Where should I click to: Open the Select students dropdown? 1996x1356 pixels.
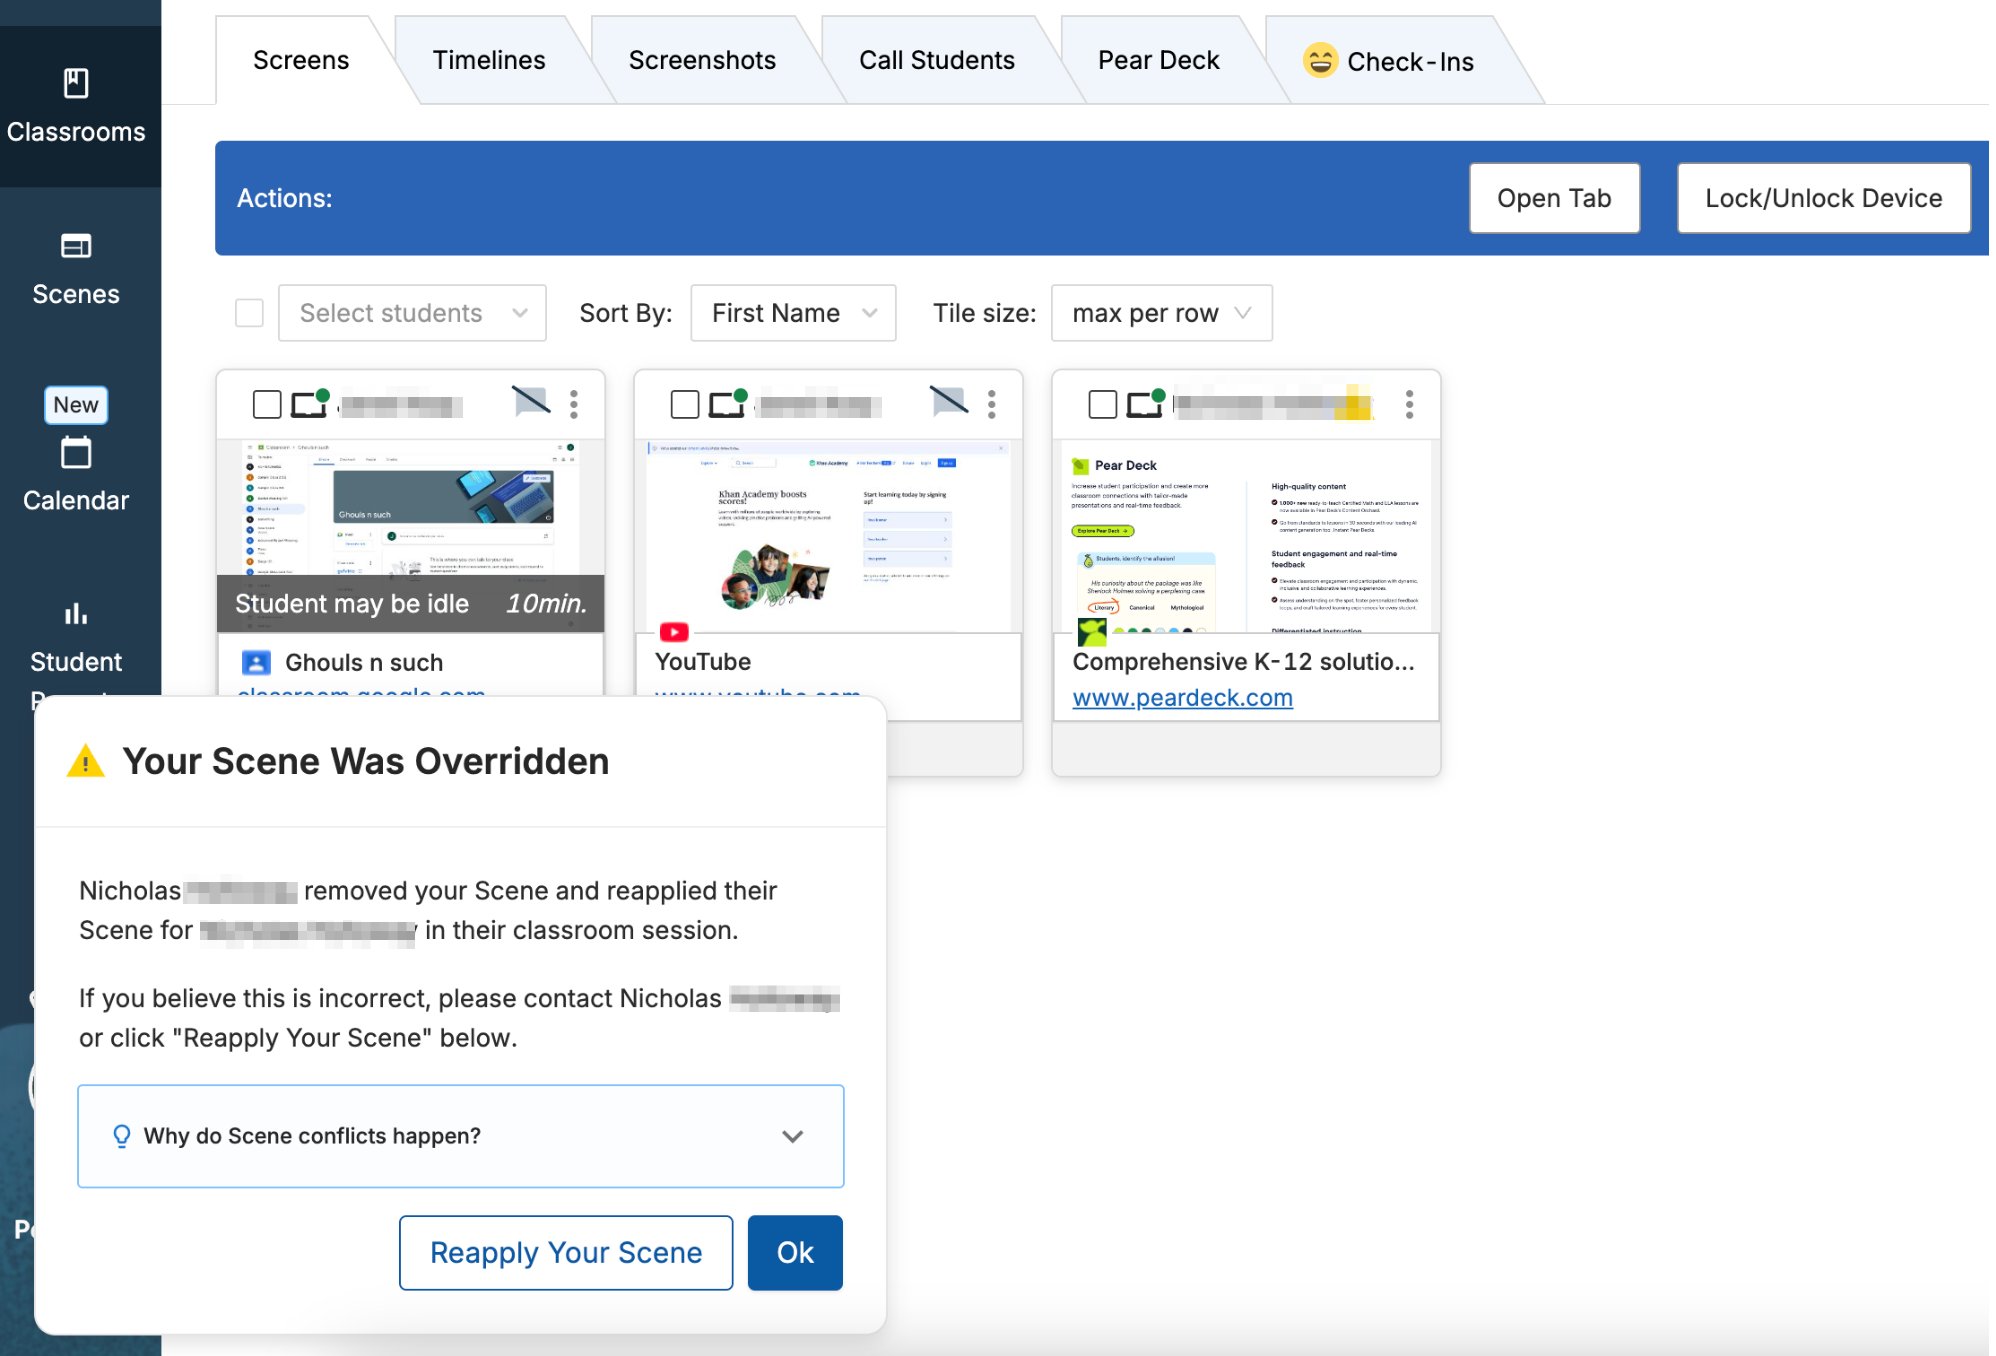[x=412, y=313]
